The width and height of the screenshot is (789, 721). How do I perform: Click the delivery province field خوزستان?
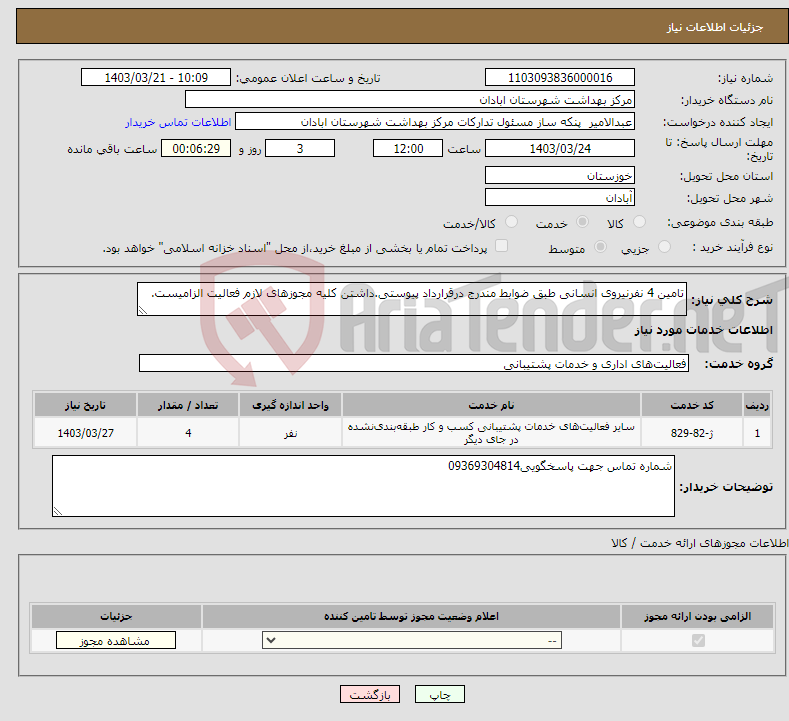(x=560, y=176)
